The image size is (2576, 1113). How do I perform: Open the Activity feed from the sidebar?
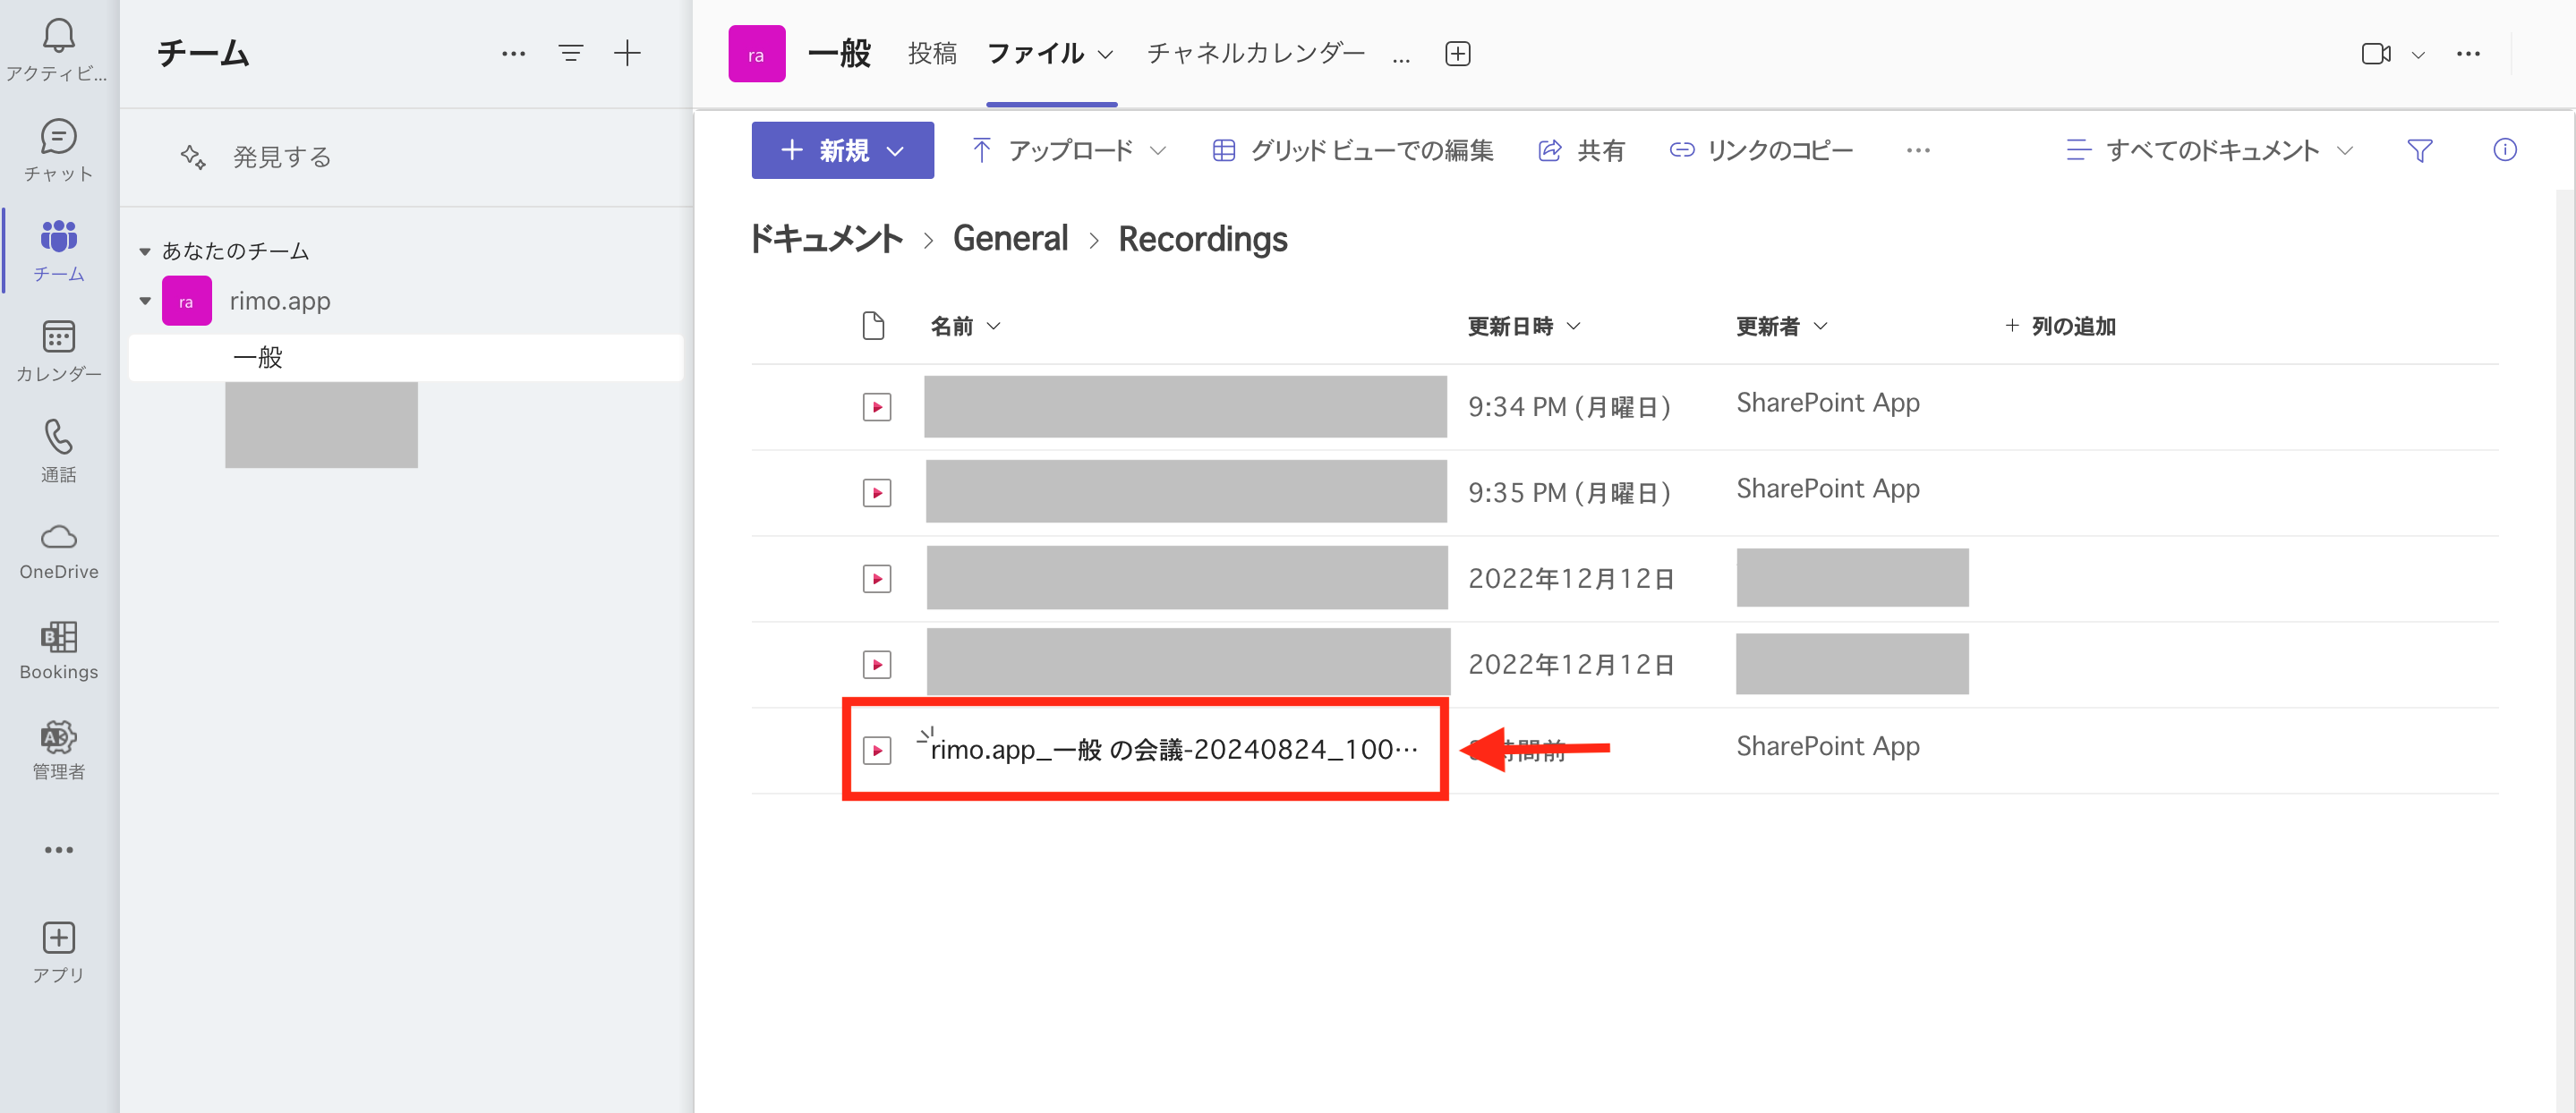(58, 45)
